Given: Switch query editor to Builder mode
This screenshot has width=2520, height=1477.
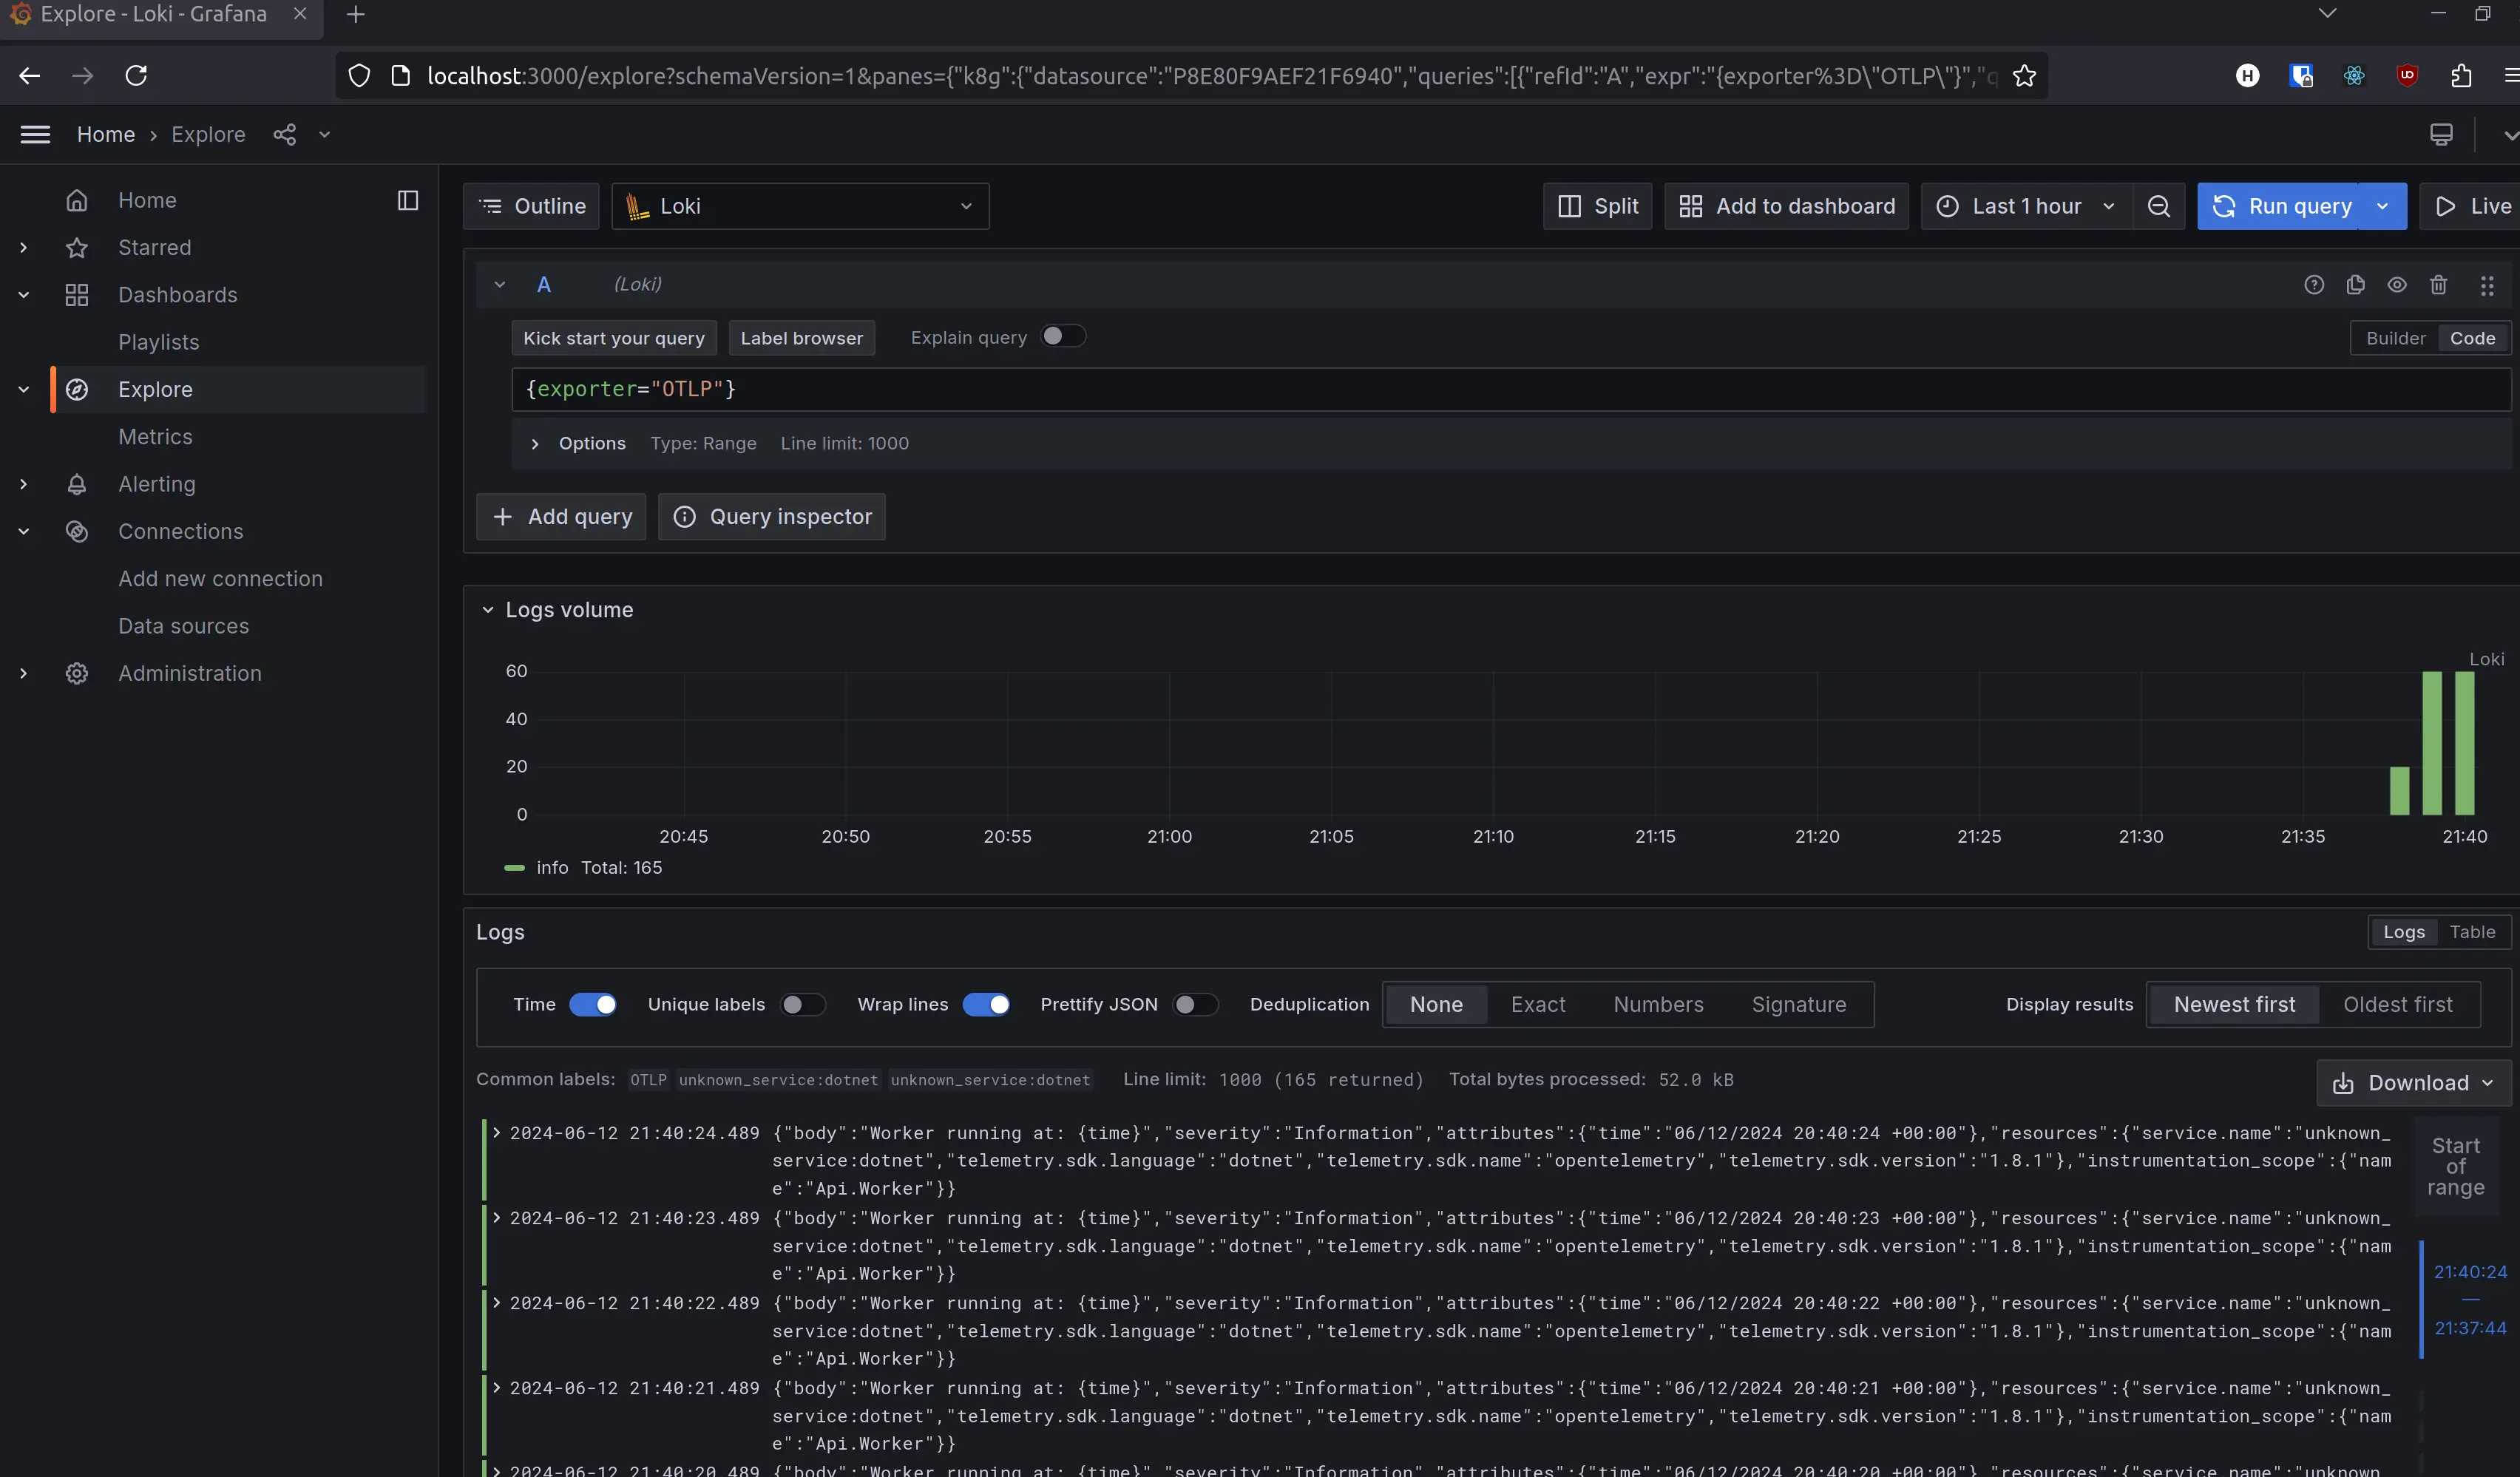Looking at the screenshot, I should pyautogui.click(x=2394, y=338).
